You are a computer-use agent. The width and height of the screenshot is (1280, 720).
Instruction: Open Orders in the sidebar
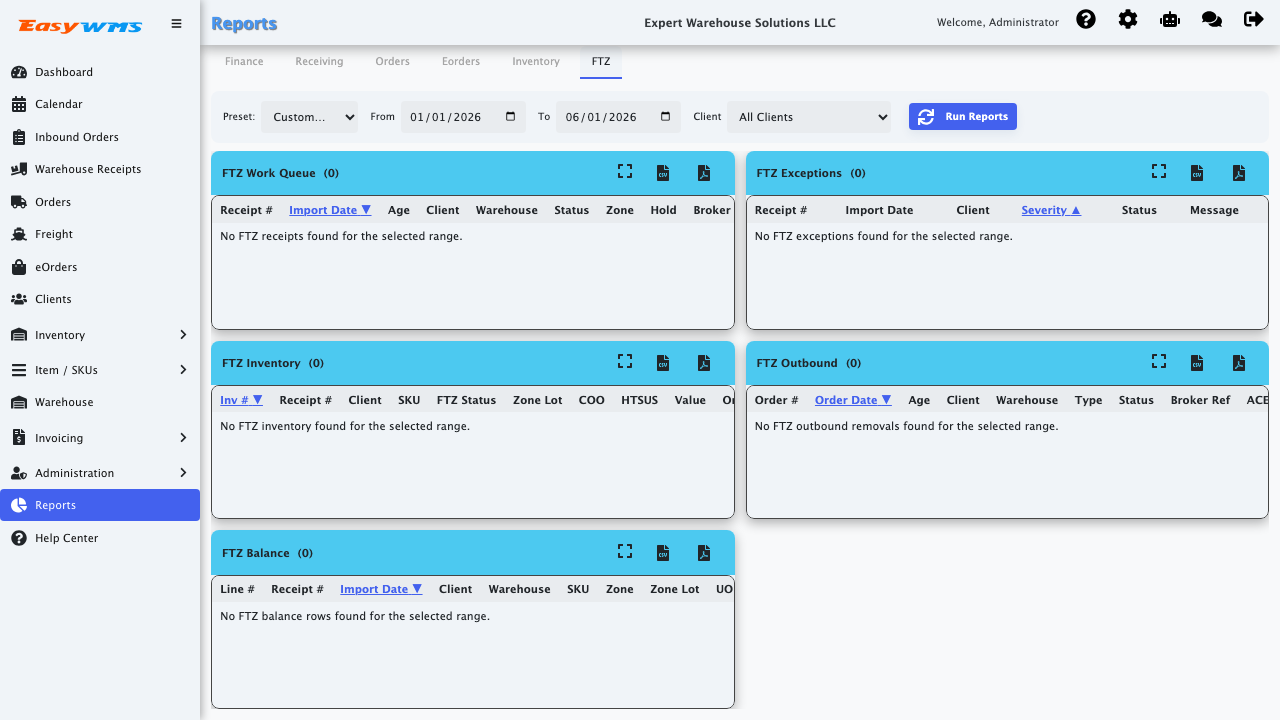click(x=100, y=202)
